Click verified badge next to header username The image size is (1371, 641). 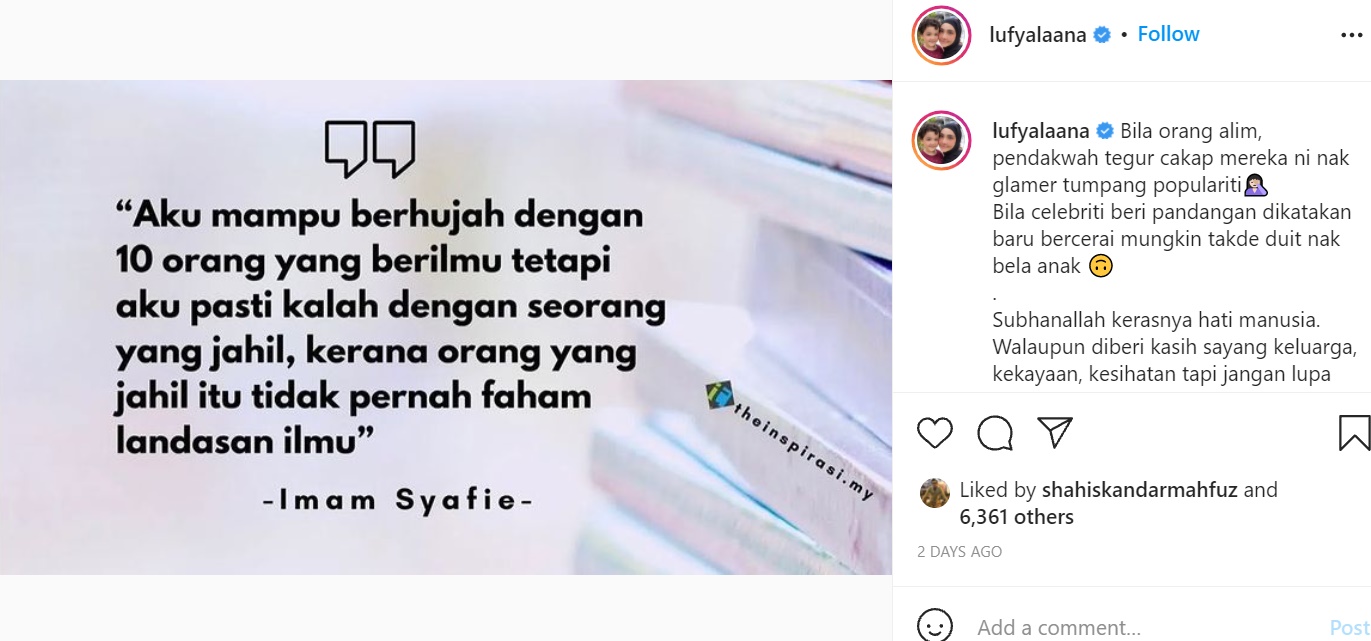[1102, 35]
